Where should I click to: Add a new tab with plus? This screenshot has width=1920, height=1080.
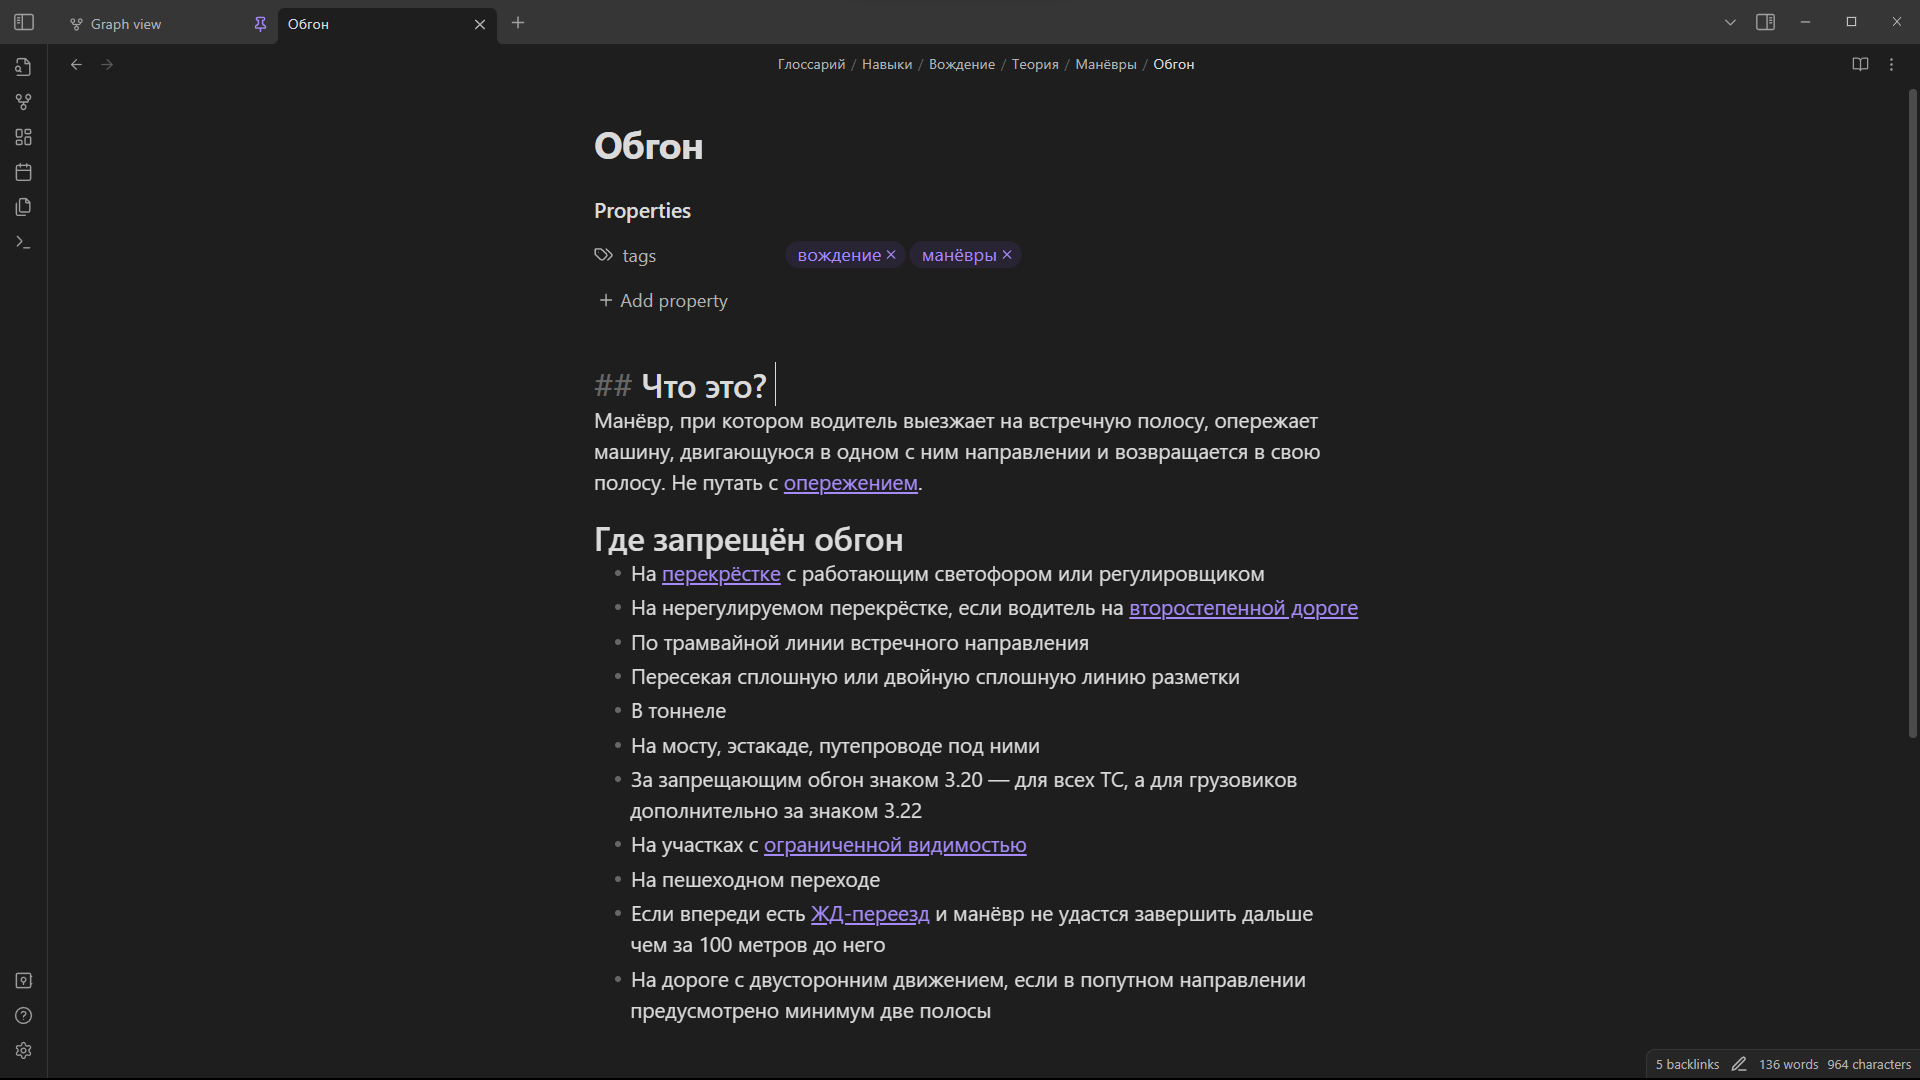coord(518,23)
